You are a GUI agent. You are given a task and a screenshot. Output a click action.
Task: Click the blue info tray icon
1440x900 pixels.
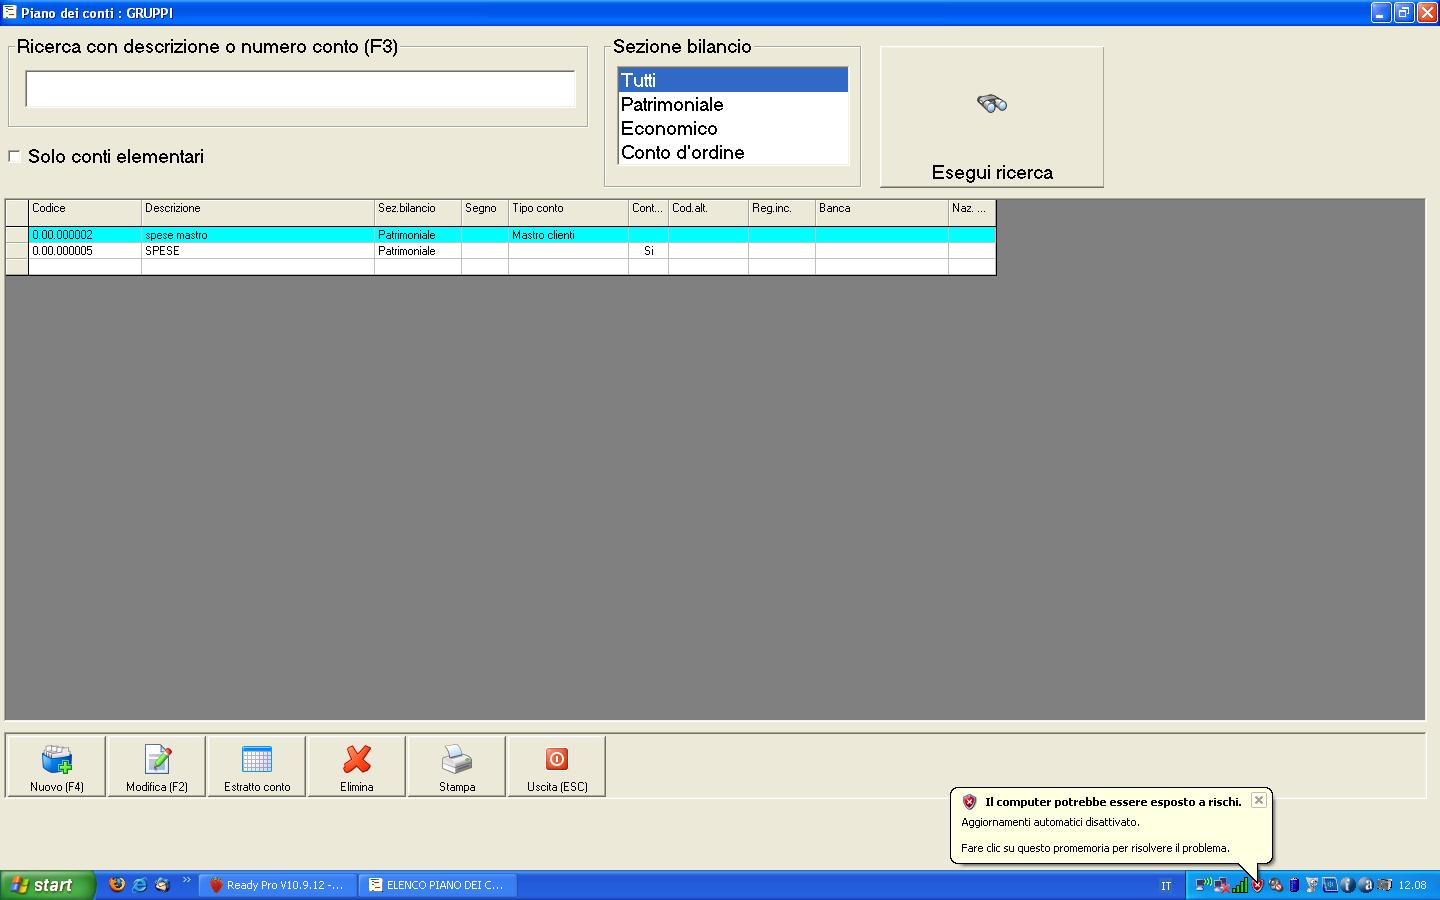pyautogui.click(x=1348, y=885)
